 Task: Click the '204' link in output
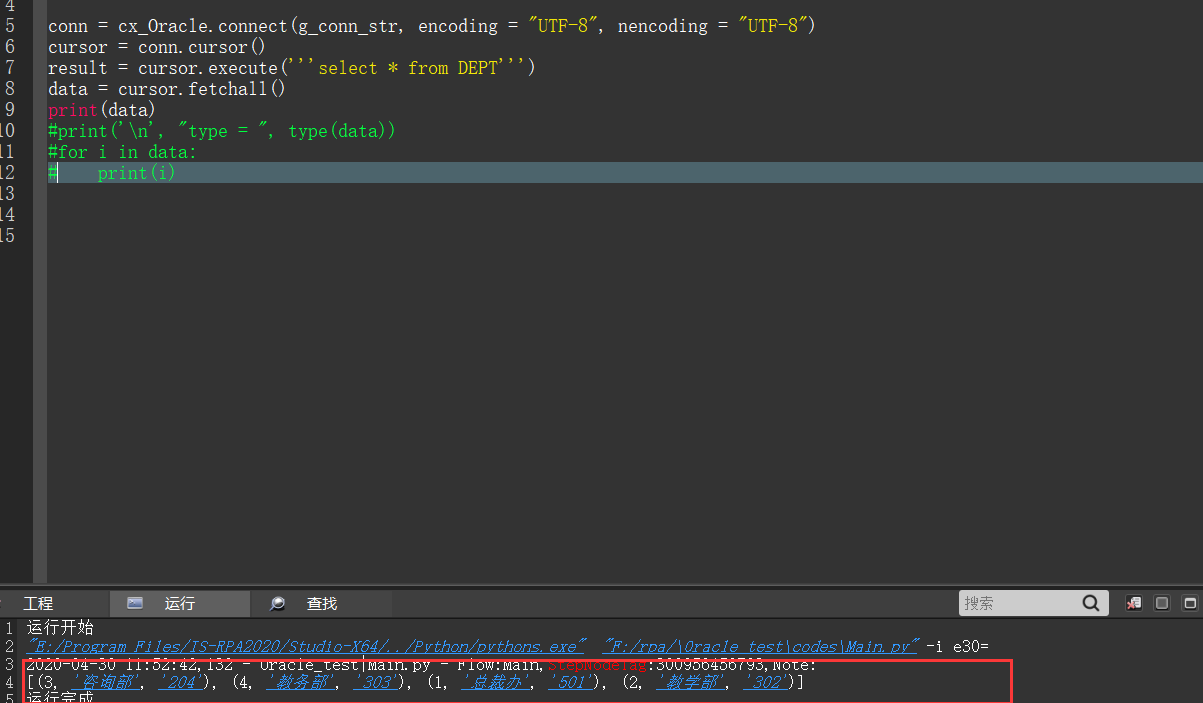tap(181, 683)
